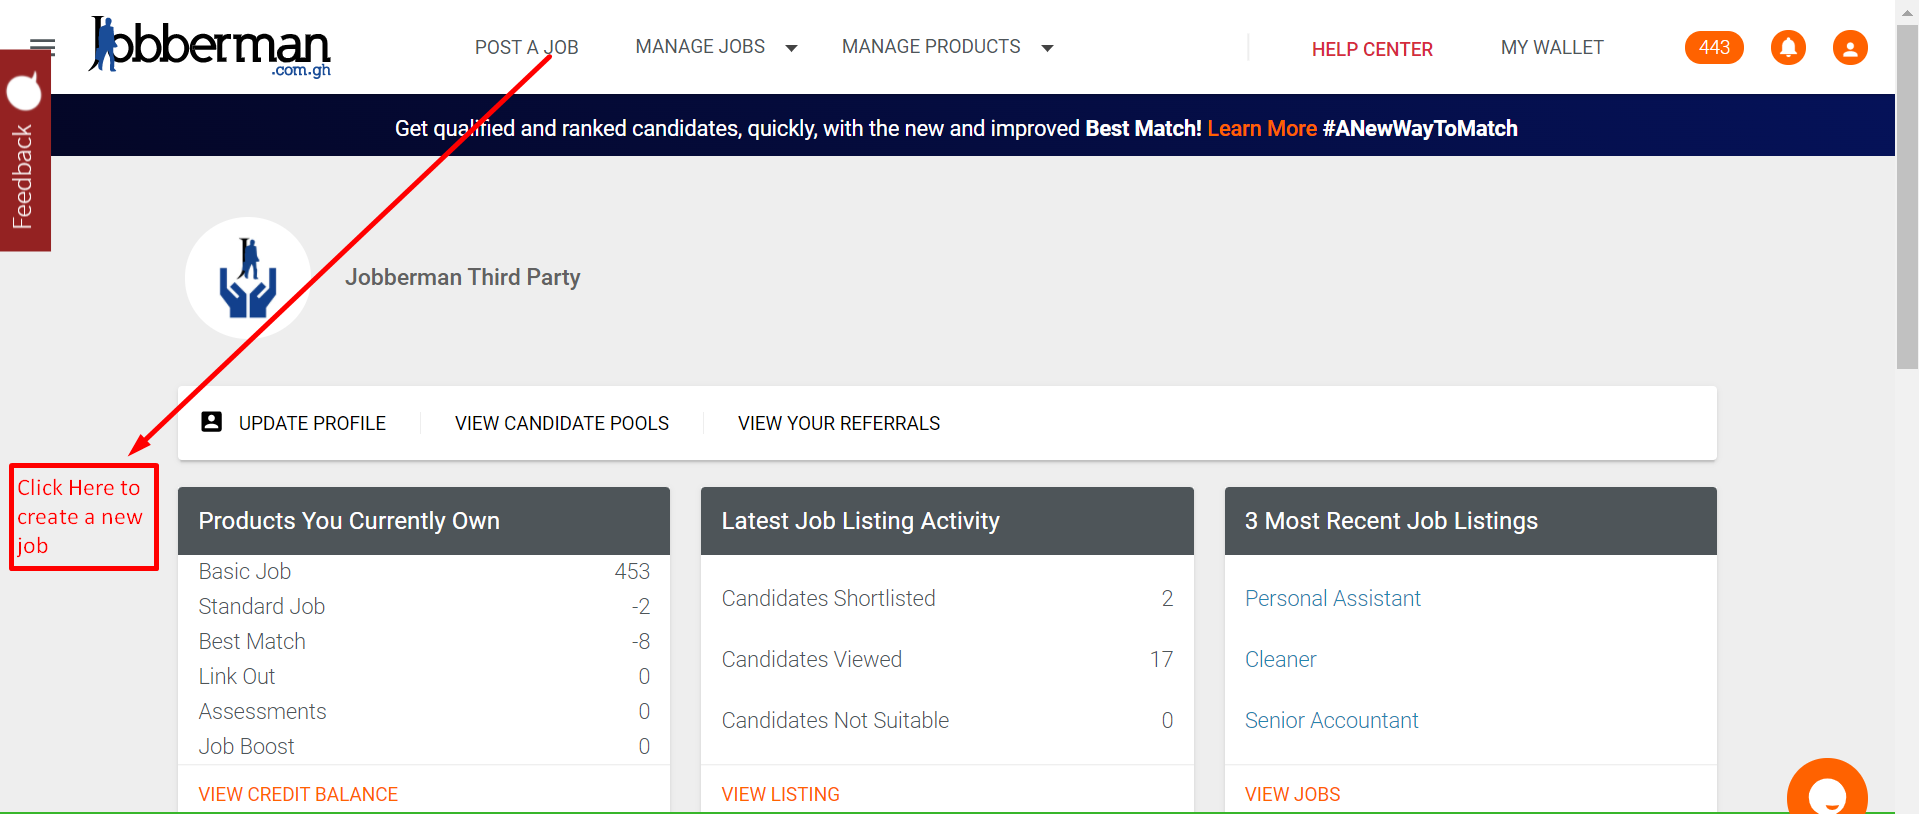Click the page vertical scrollbar thumb
1919x814 pixels.
tap(1907, 198)
